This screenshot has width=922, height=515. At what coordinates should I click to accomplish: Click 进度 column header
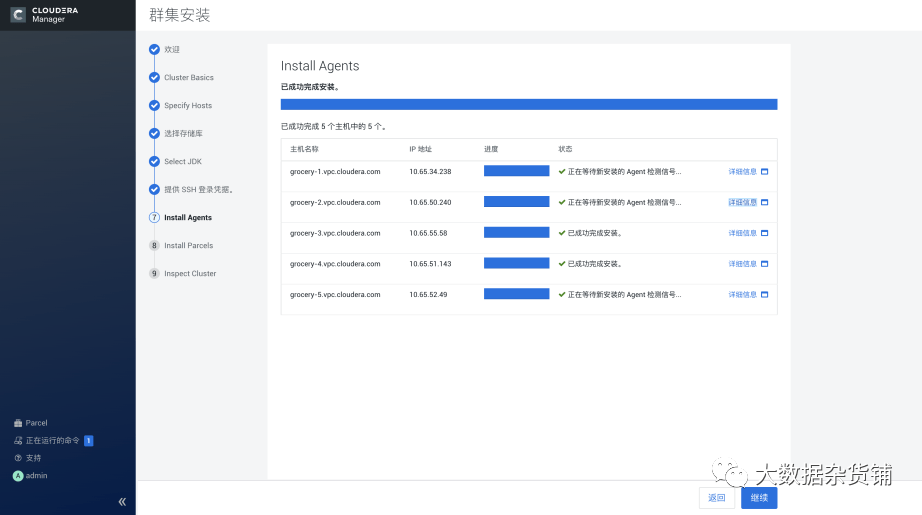point(491,149)
